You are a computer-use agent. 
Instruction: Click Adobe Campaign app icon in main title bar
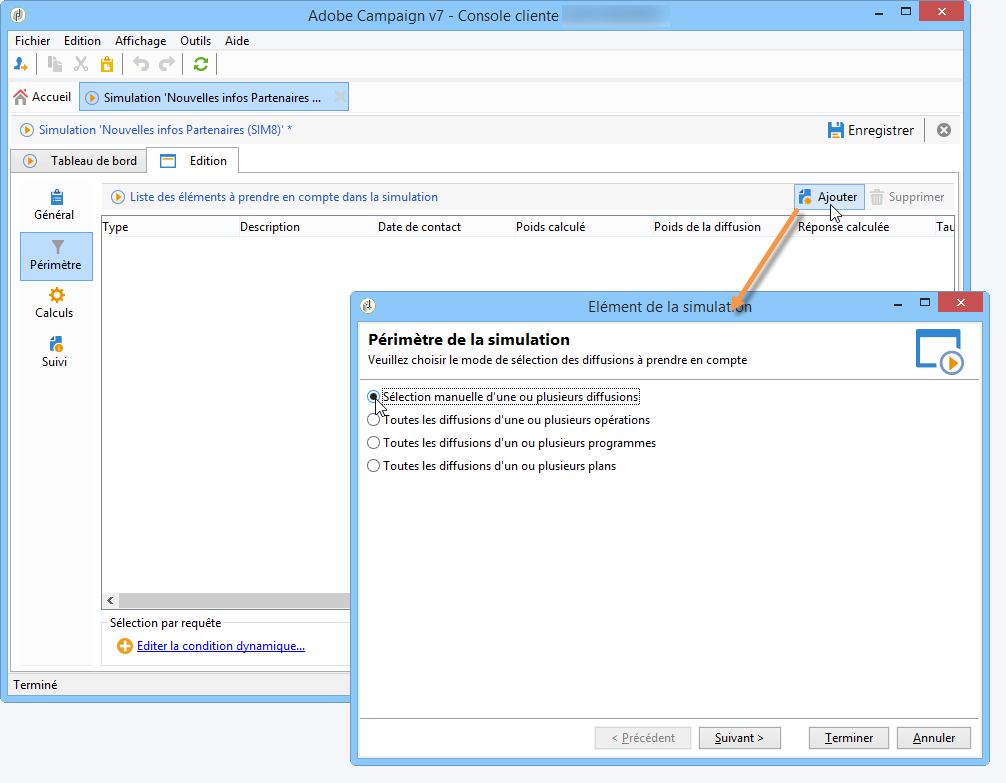(18, 15)
